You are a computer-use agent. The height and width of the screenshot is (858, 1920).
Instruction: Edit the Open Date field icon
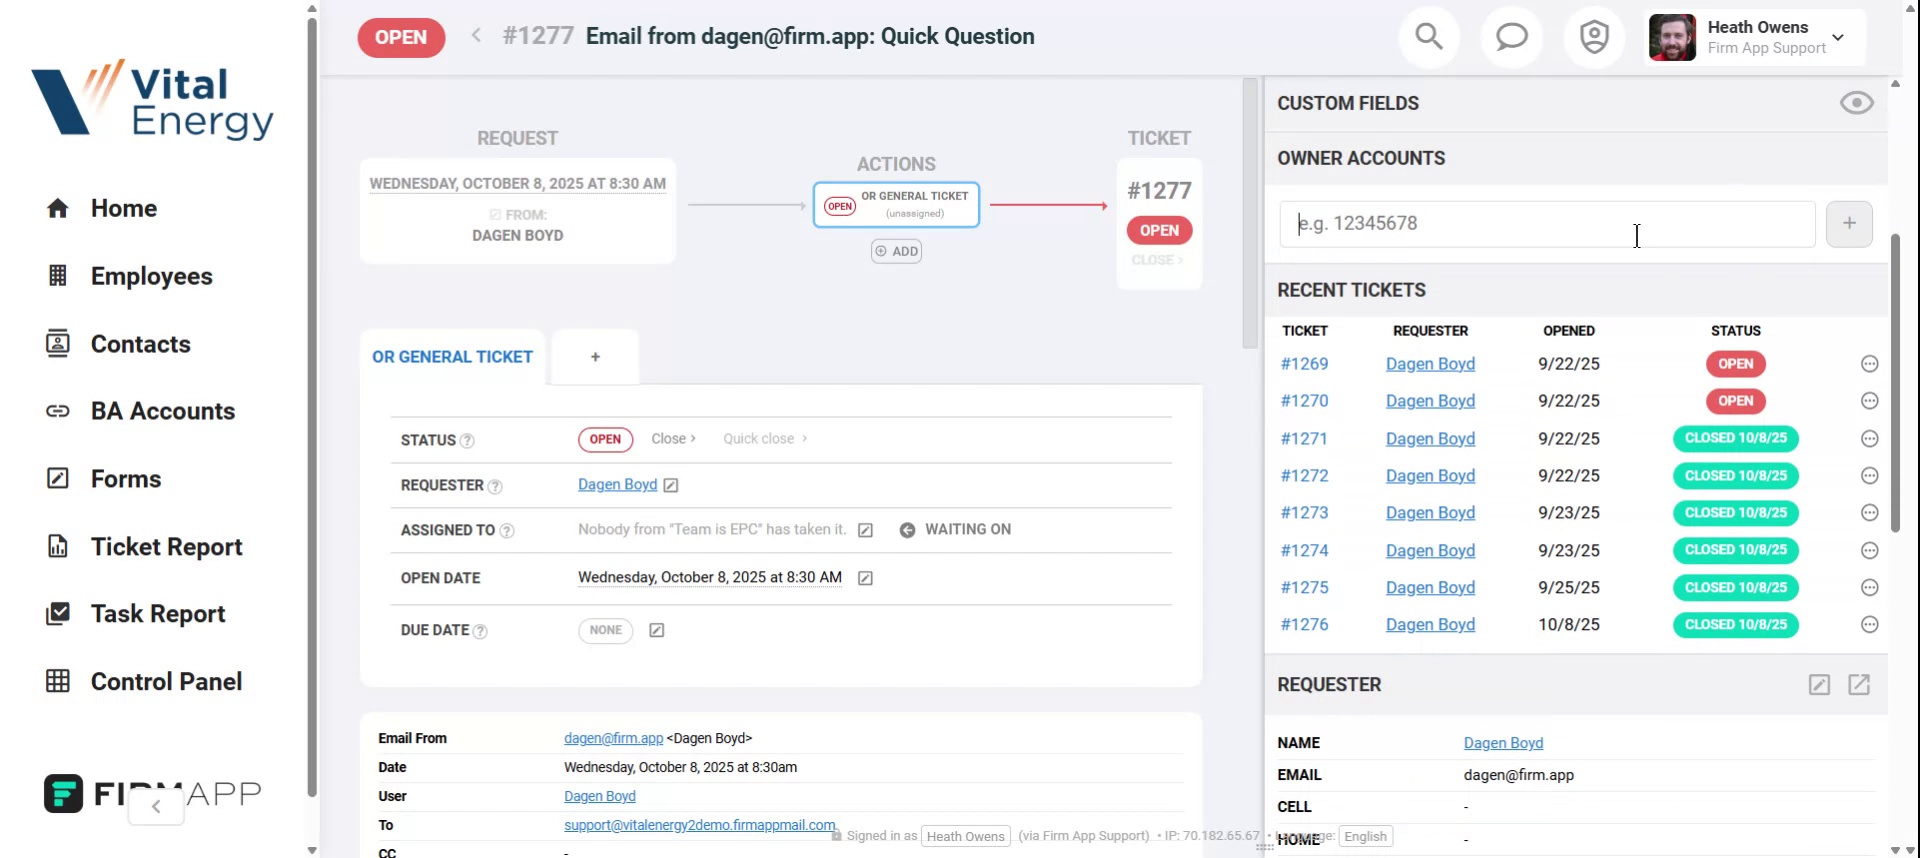865,578
